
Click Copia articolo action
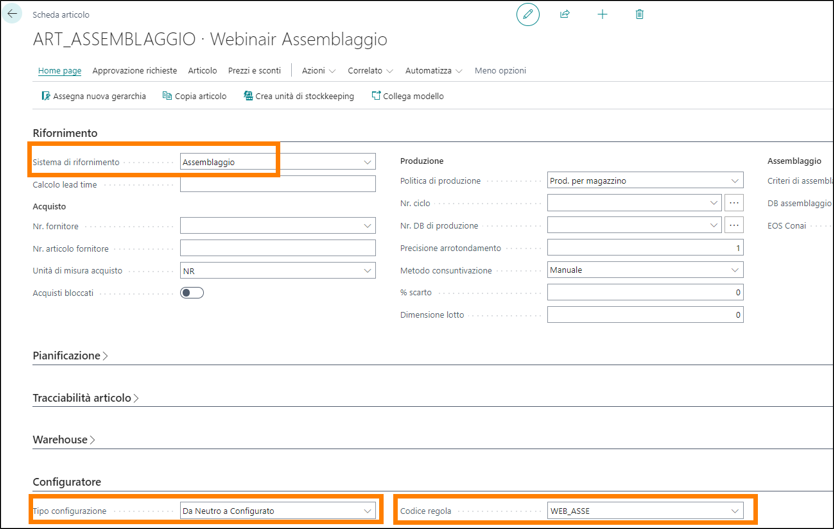(194, 96)
